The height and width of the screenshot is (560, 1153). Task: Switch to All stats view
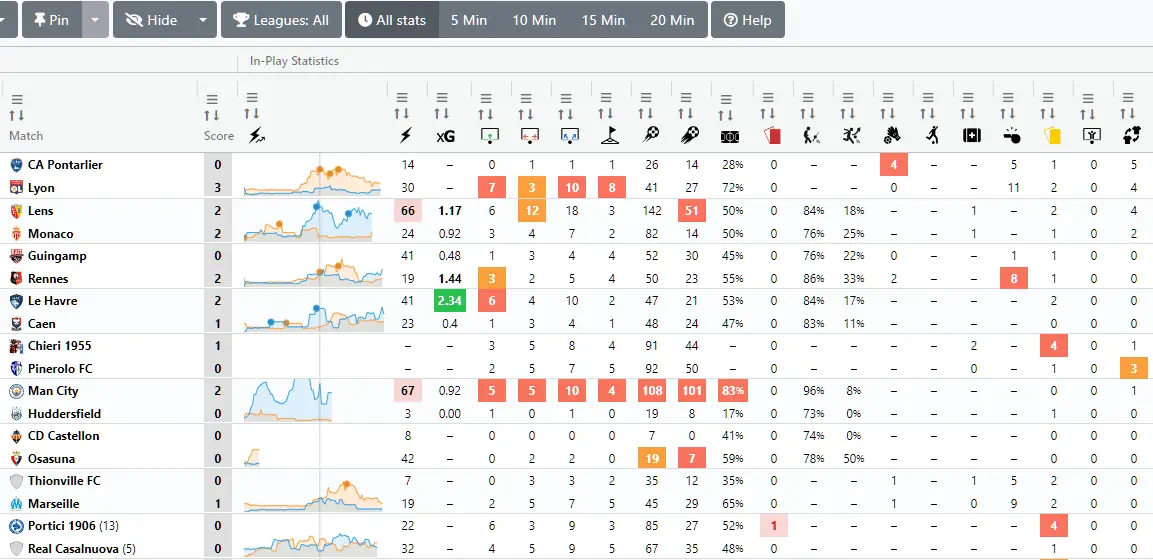392,20
